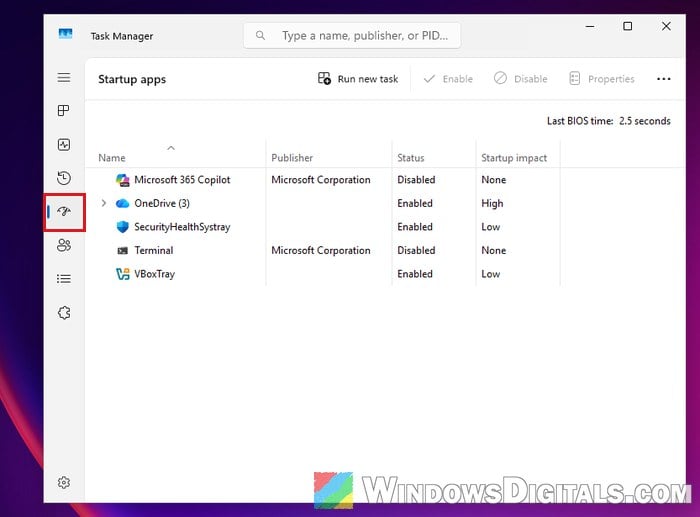700x517 pixels.
Task: Click the Microsoft 365 Copilot icon
Action: (122, 180)
